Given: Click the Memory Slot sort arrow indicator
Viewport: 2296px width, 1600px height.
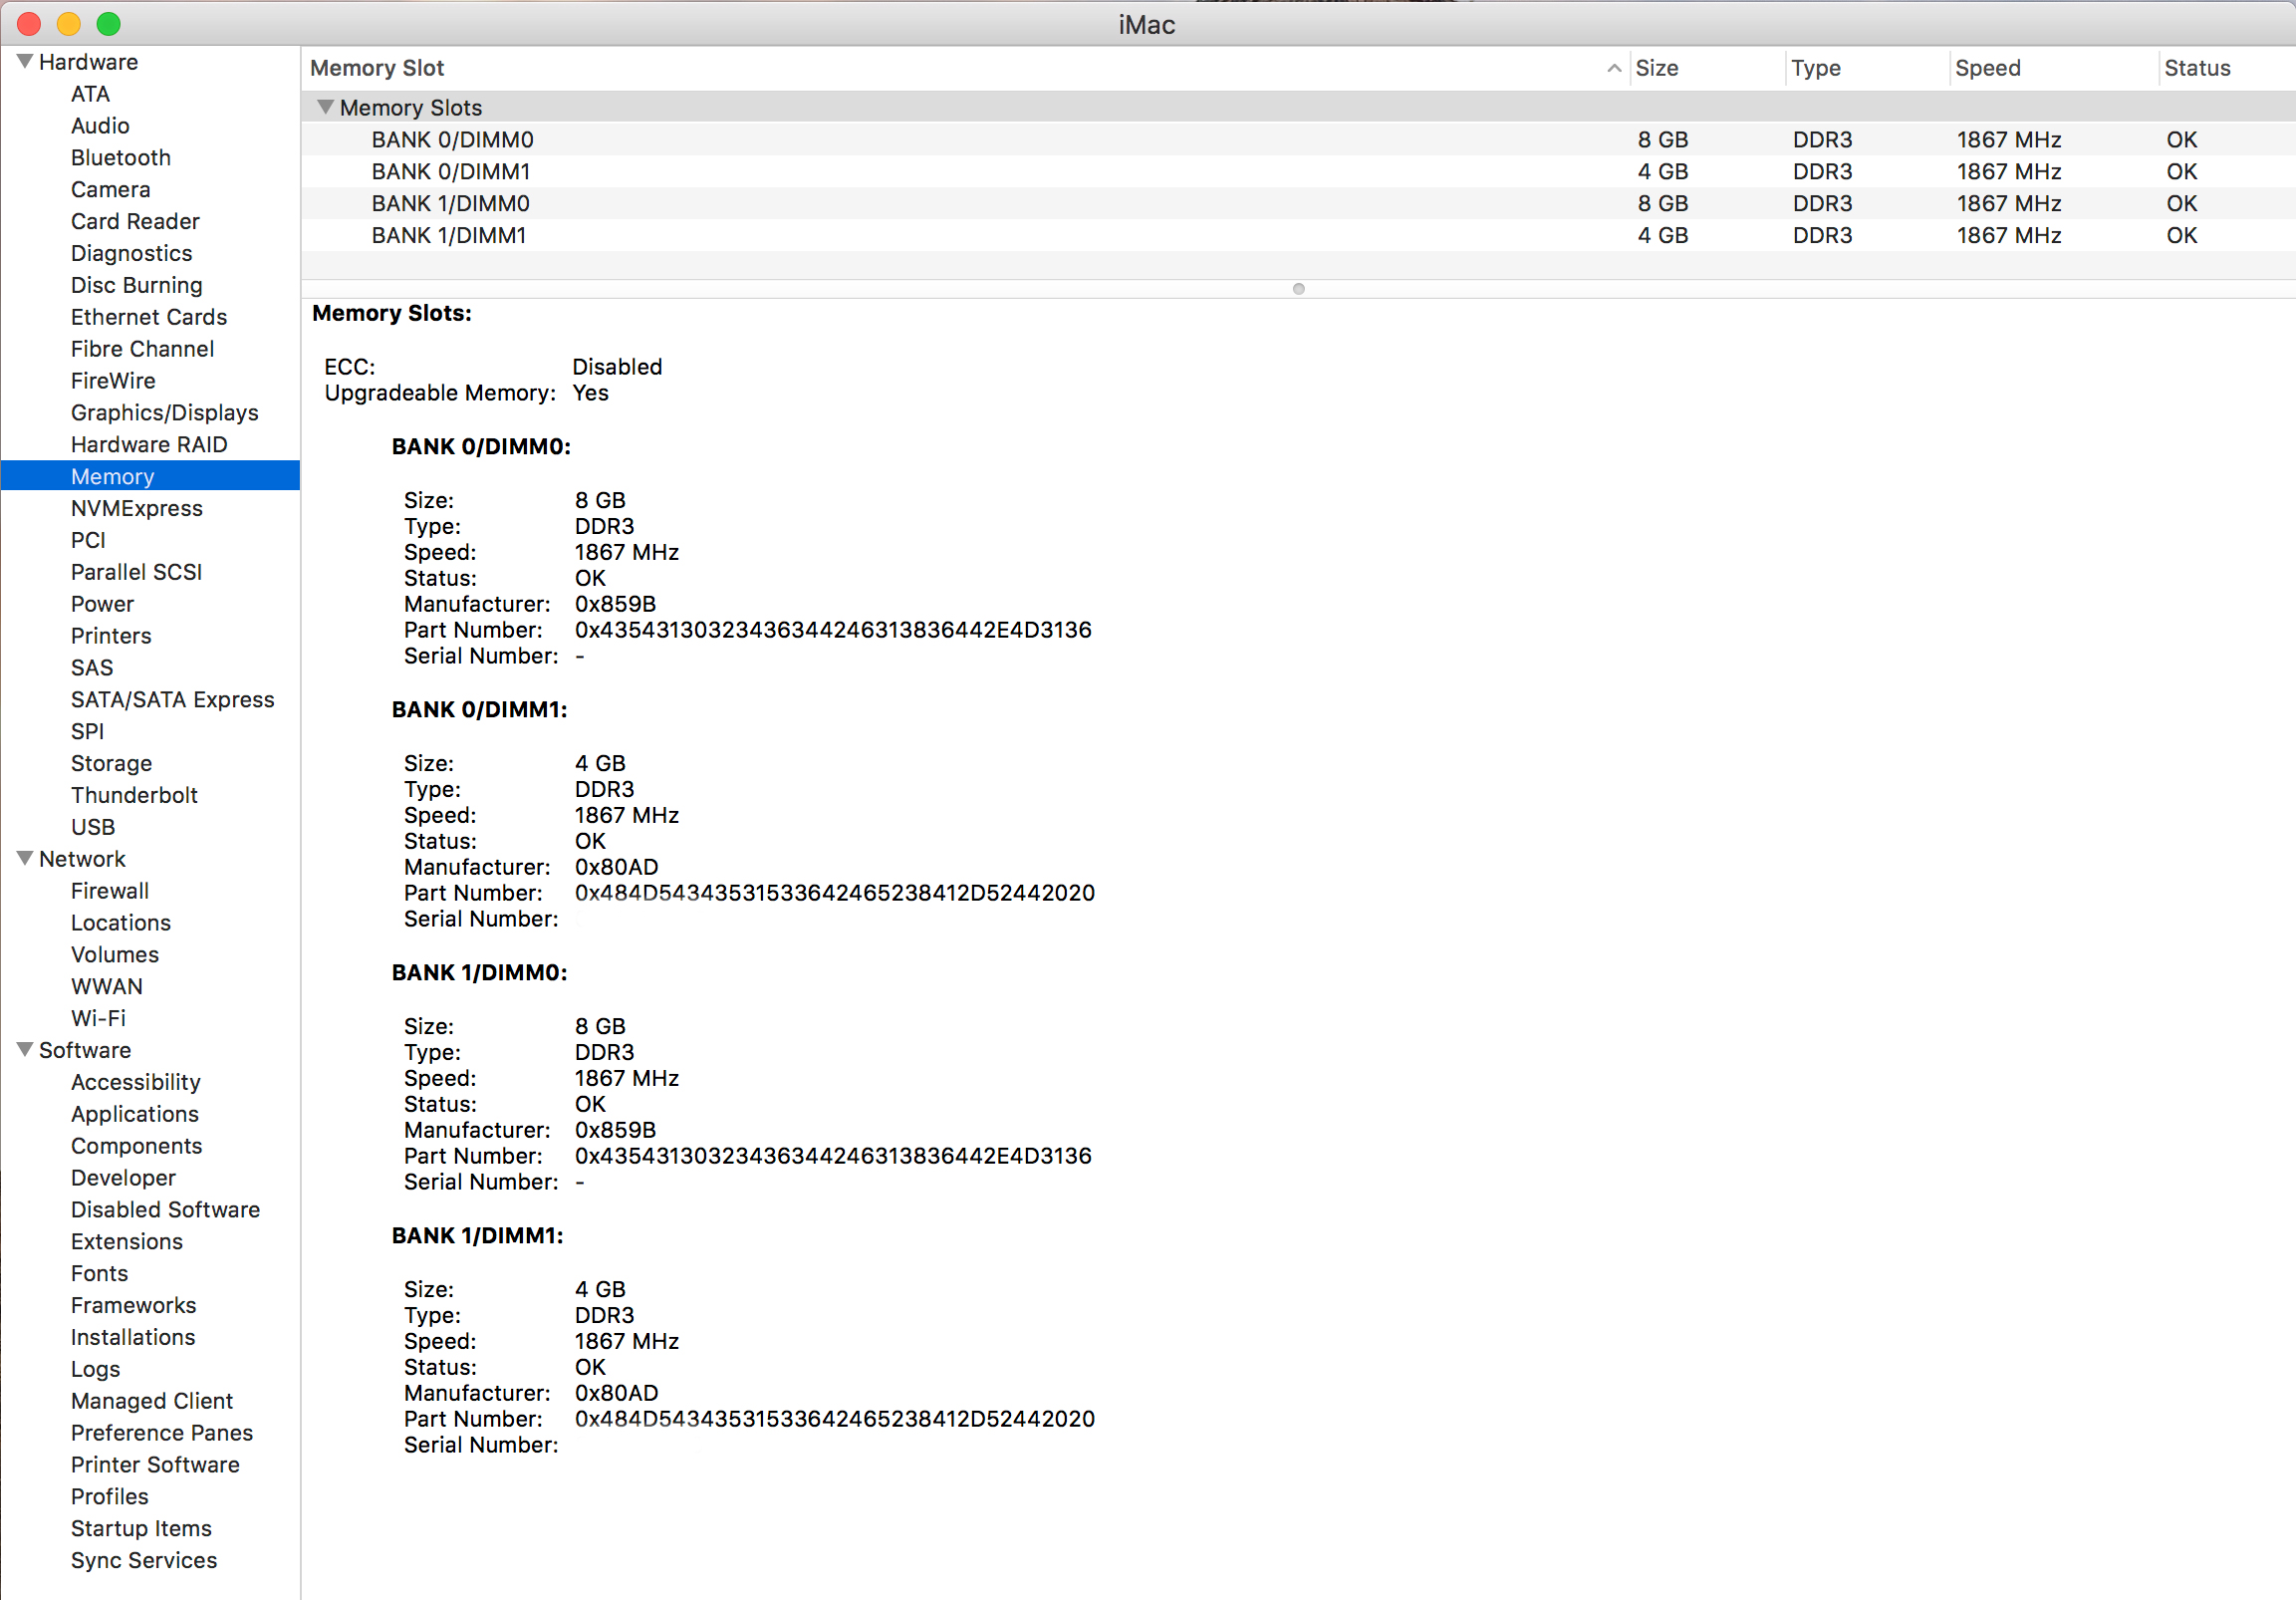Looking at the screenshot, I should 1613,68.
